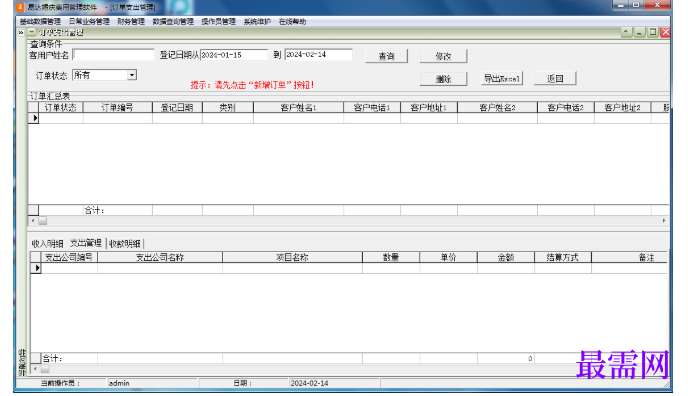Click the 类别 column header
This screenshot has width=688, height=396.
click(x=228, y=107)
